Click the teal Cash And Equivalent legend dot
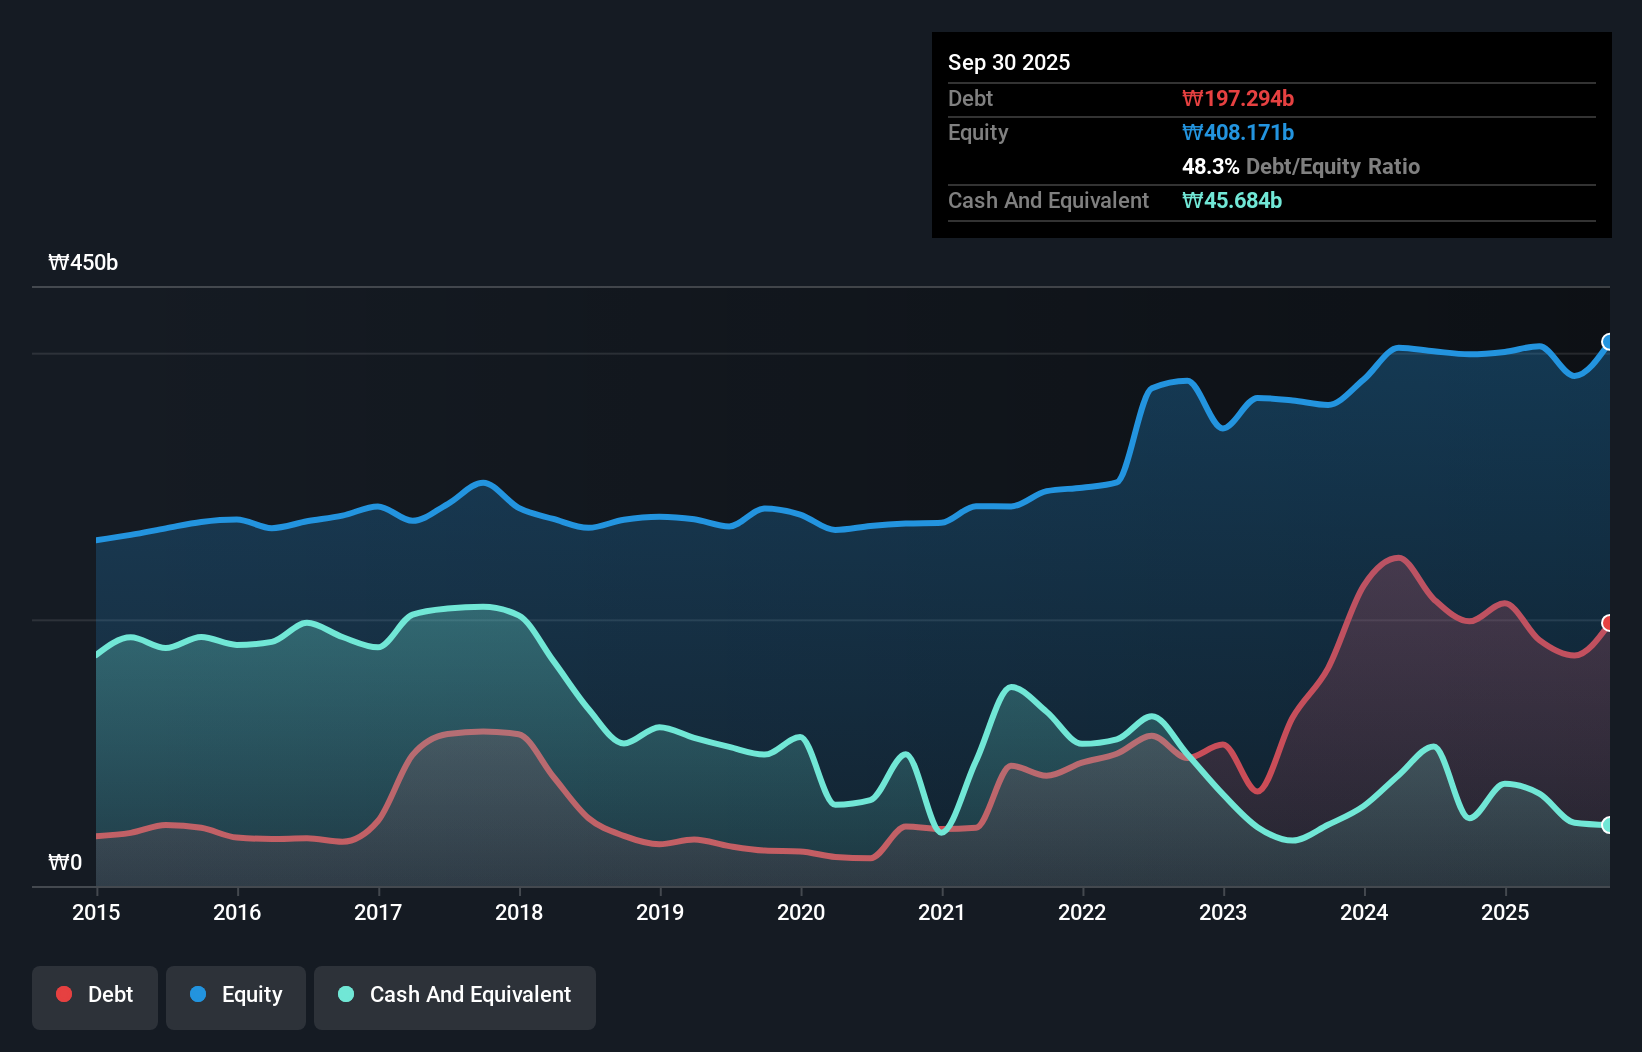1642x1052 pixels. pyautogui.click(x=344, y=994)
